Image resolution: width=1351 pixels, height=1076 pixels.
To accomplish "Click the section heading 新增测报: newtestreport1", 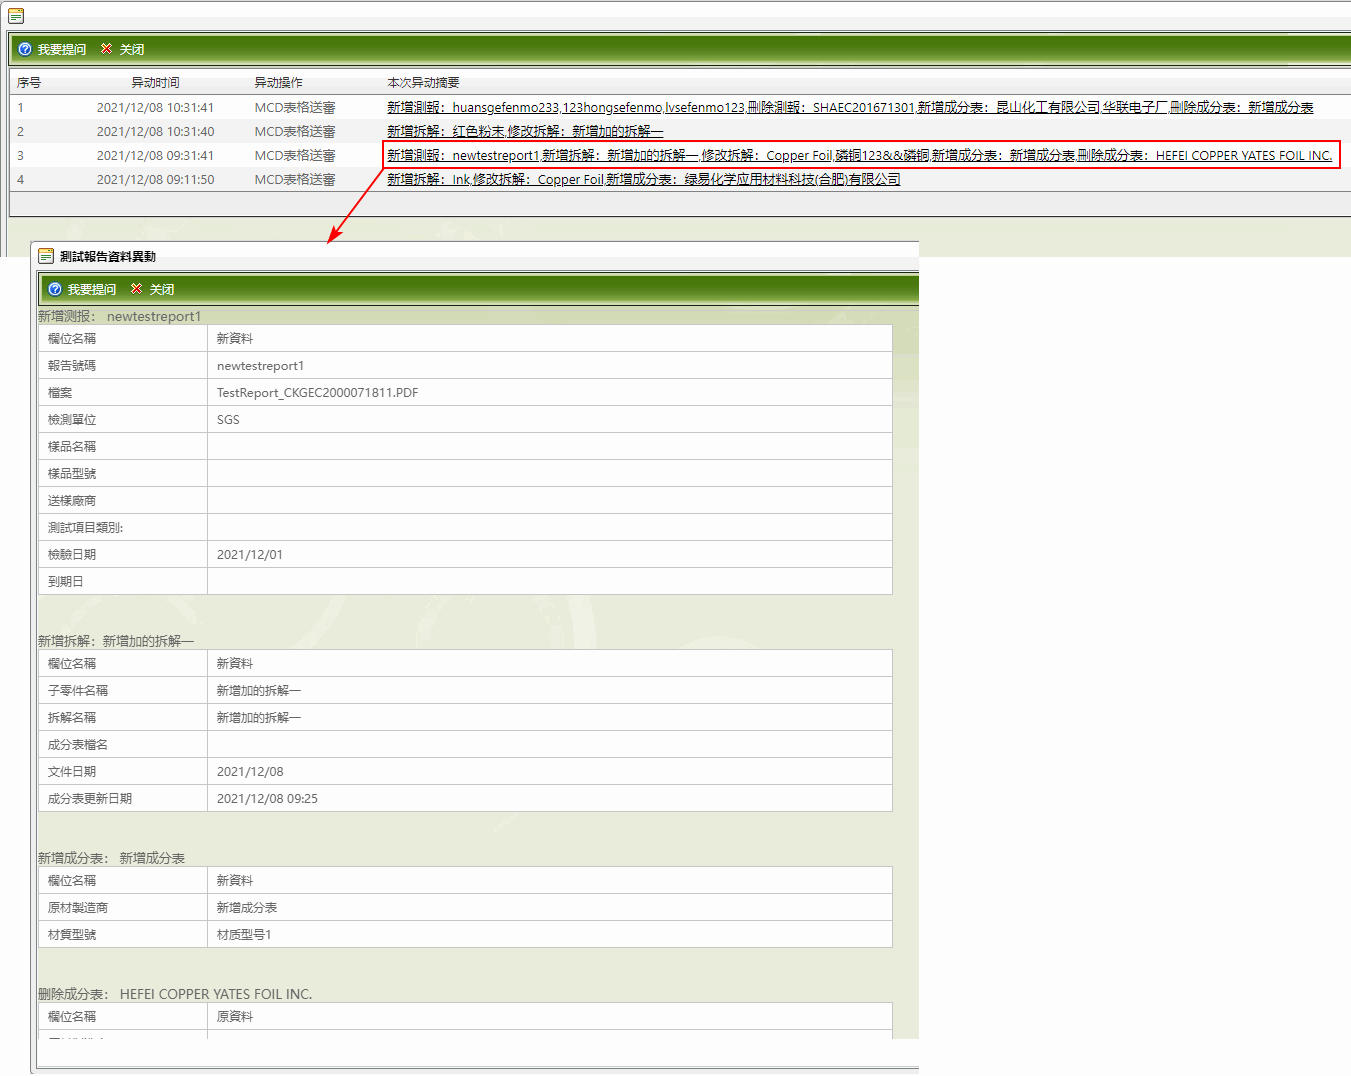I will [x=120, y=316].
